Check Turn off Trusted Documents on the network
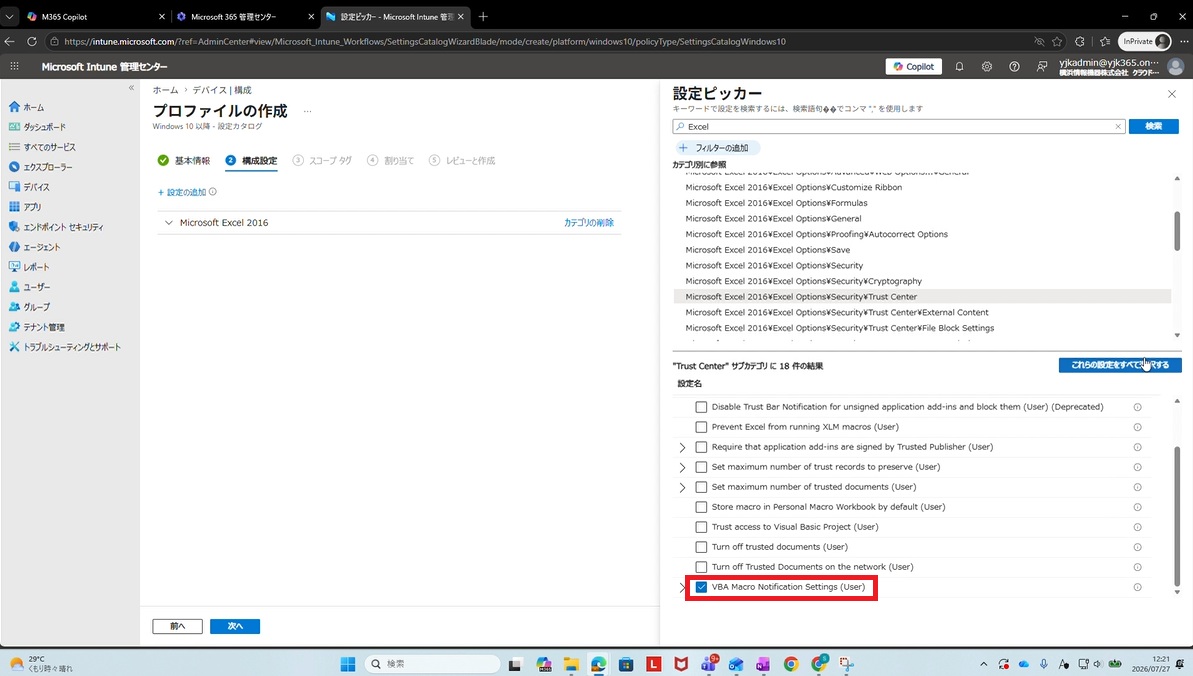 click(701, 567)
